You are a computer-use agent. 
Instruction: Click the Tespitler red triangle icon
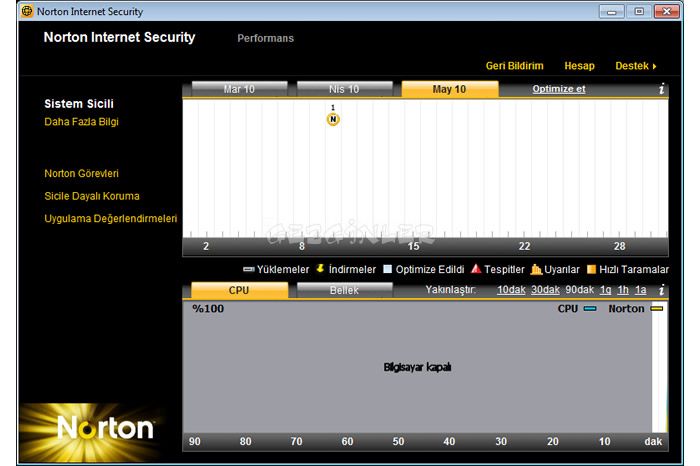[x=476, y=268]
